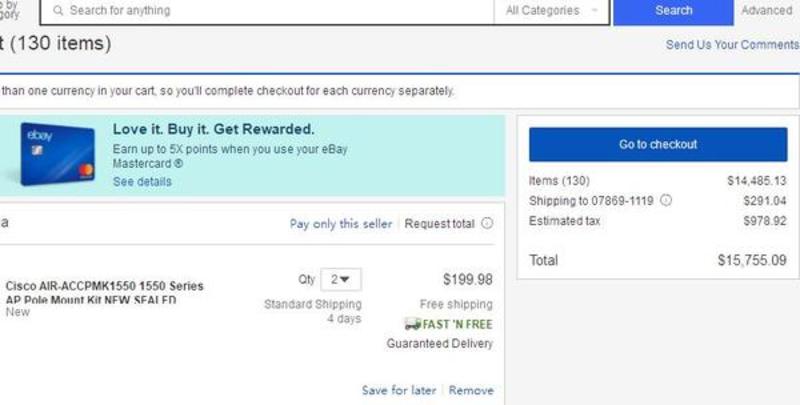Open the All Categories dropdown

coord(552,11)
